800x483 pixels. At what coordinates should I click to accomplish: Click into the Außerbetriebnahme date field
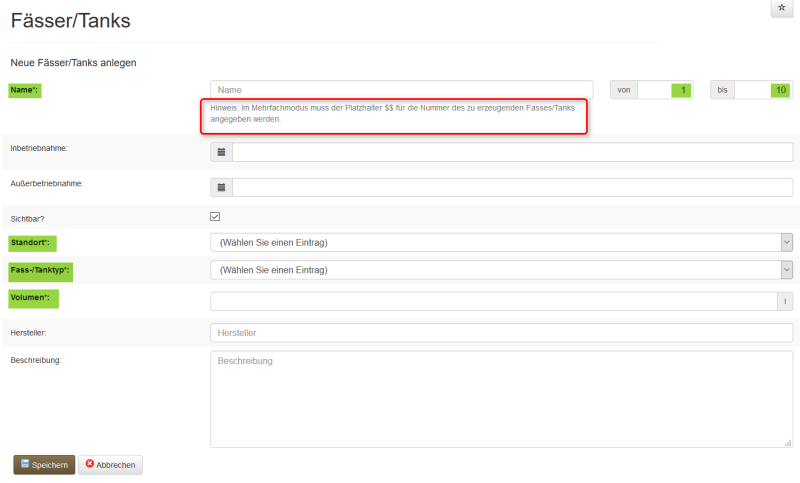click(x=512, y=187)
